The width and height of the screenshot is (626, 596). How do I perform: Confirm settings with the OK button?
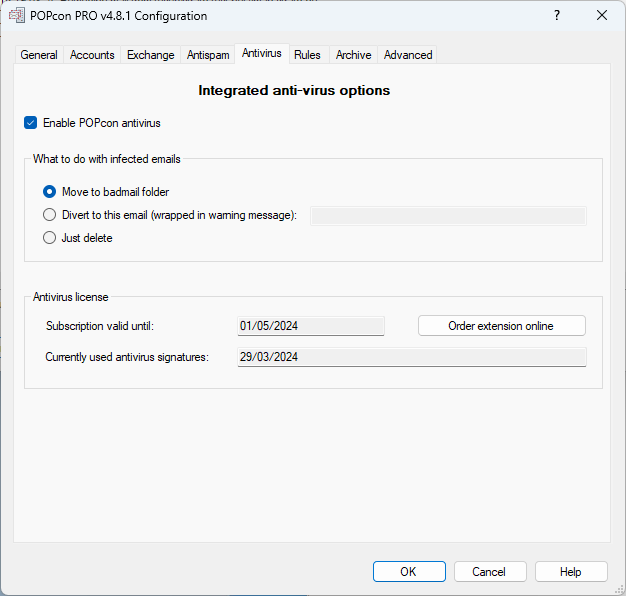[x=409, y=572]
